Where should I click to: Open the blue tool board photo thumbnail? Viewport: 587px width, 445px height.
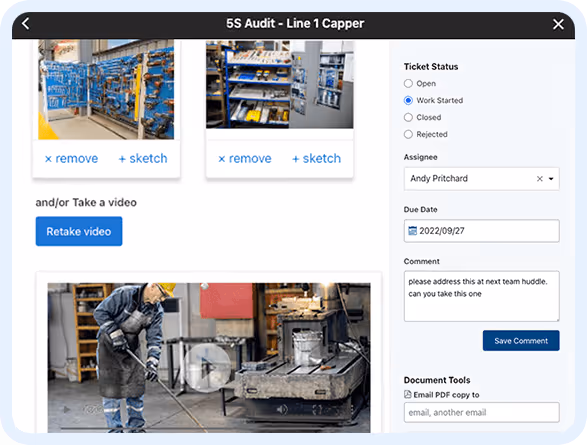point(106,89)
